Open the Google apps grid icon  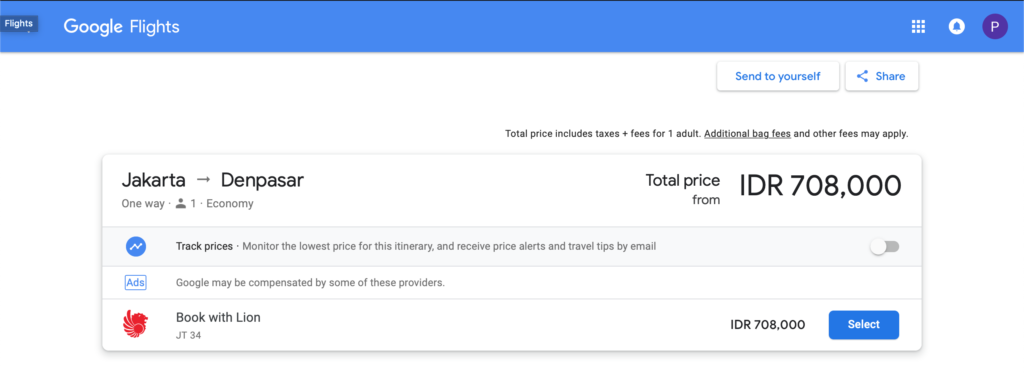918,27
